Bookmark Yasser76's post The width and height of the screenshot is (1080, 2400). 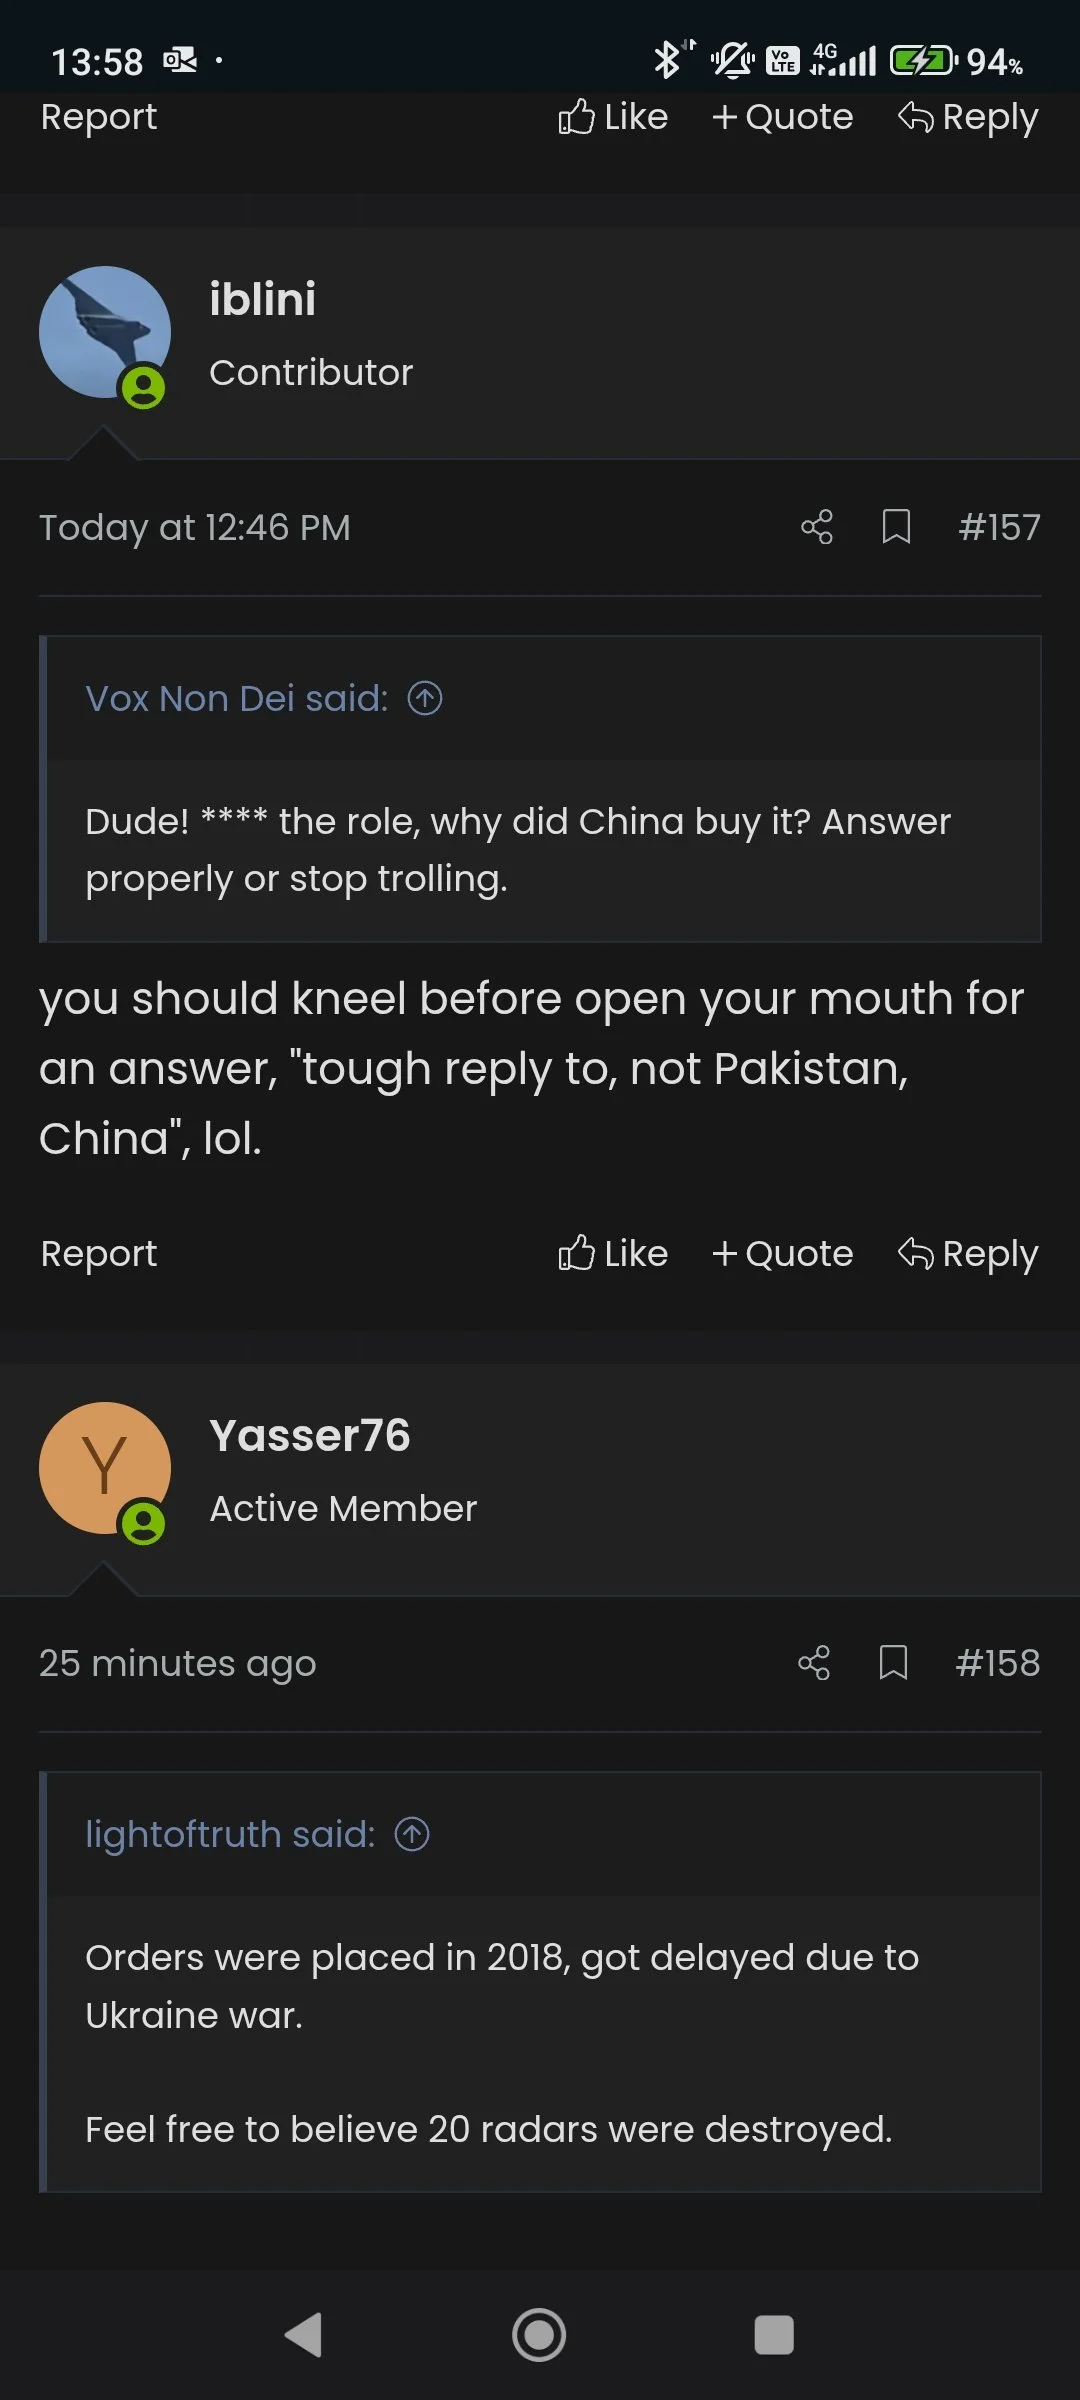click(x=895, y=1663)
